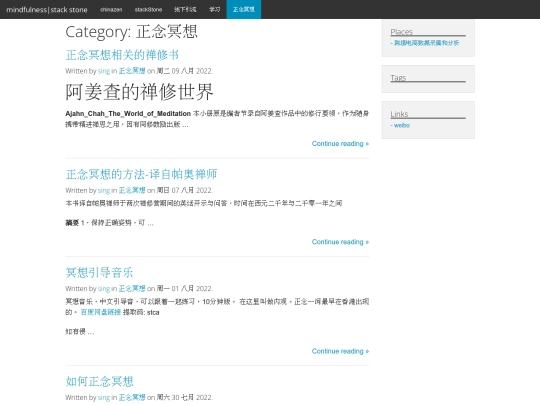Click author sing on the 09 八月 post
This screenshot has height=405, width=540.
point(104,71)
